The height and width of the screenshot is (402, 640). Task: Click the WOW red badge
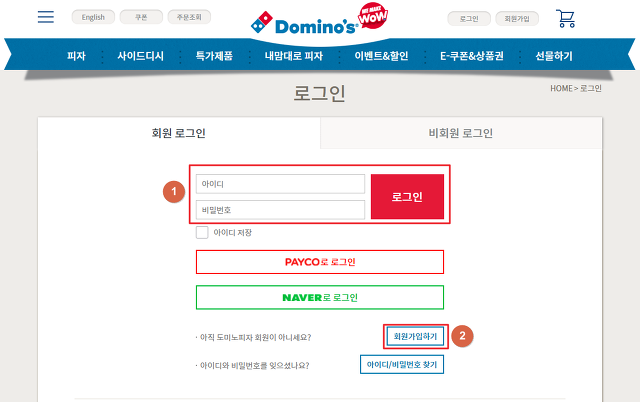(373, 16)
